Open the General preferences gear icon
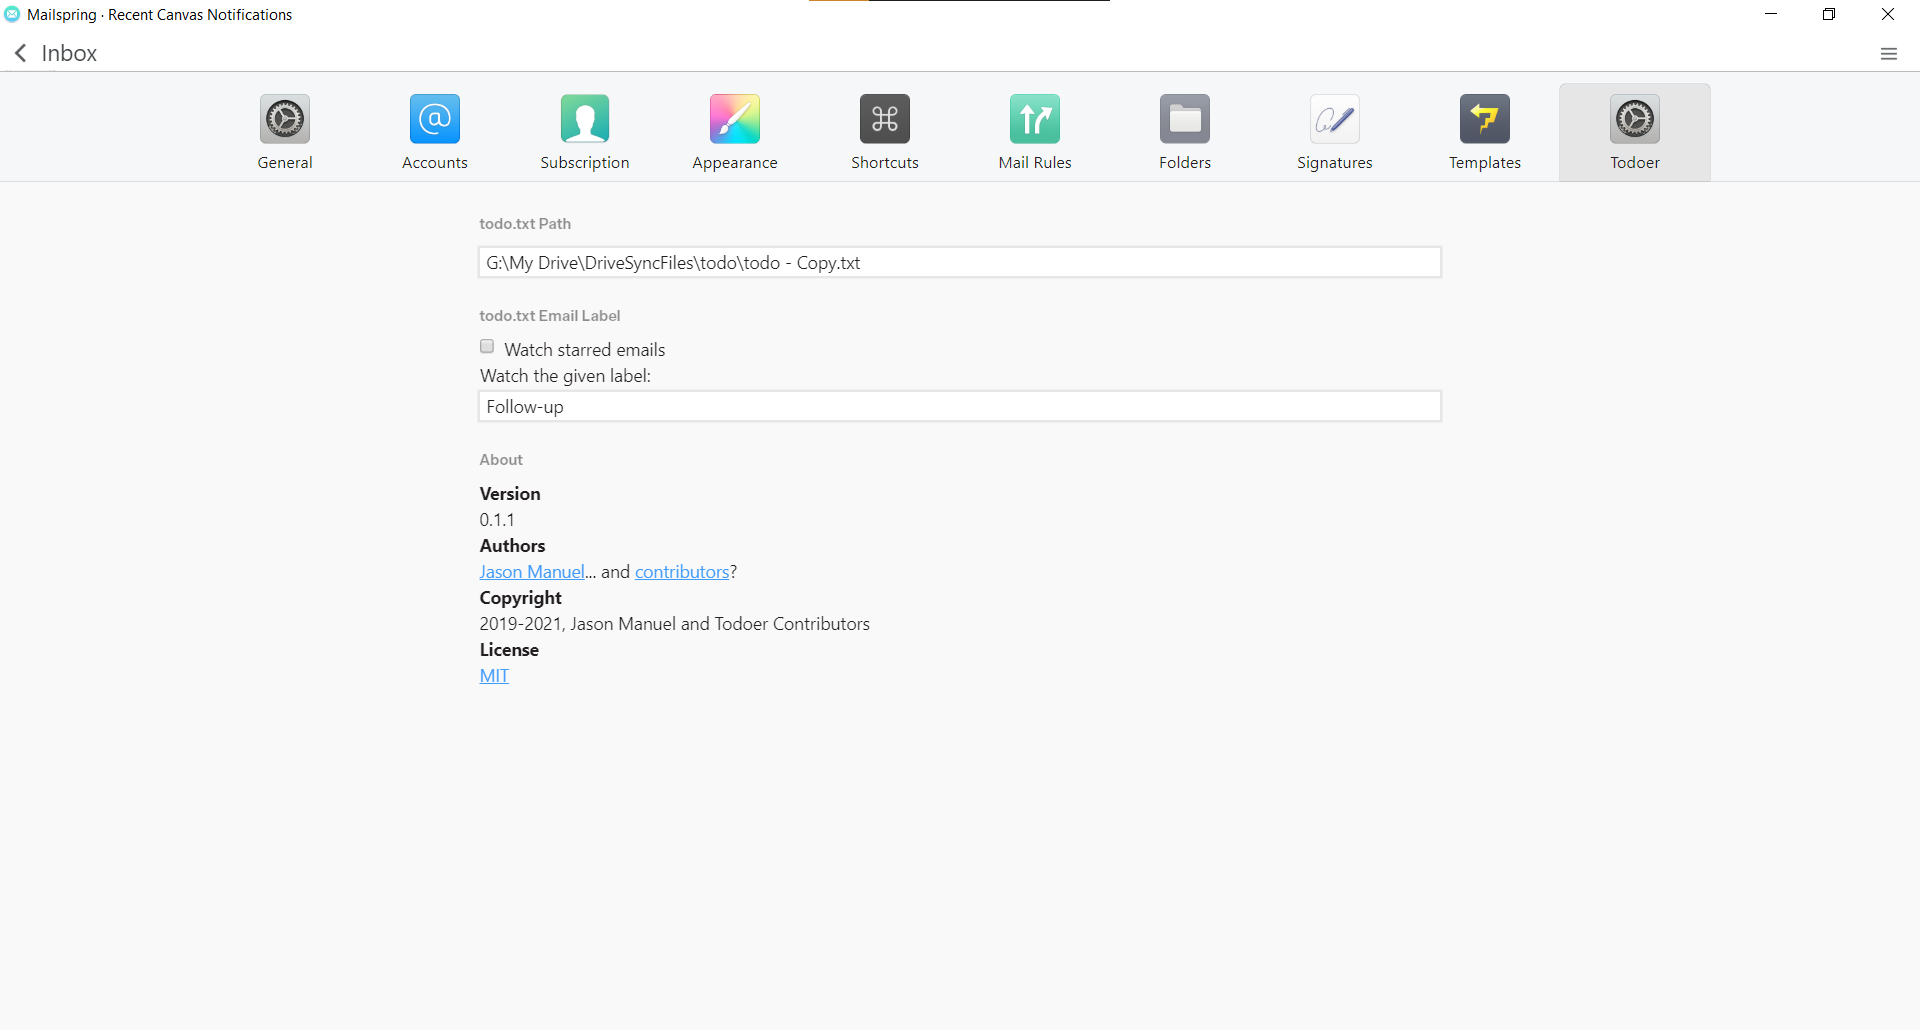This screenshot has height=1030, width=1920. tap(285, 119)
